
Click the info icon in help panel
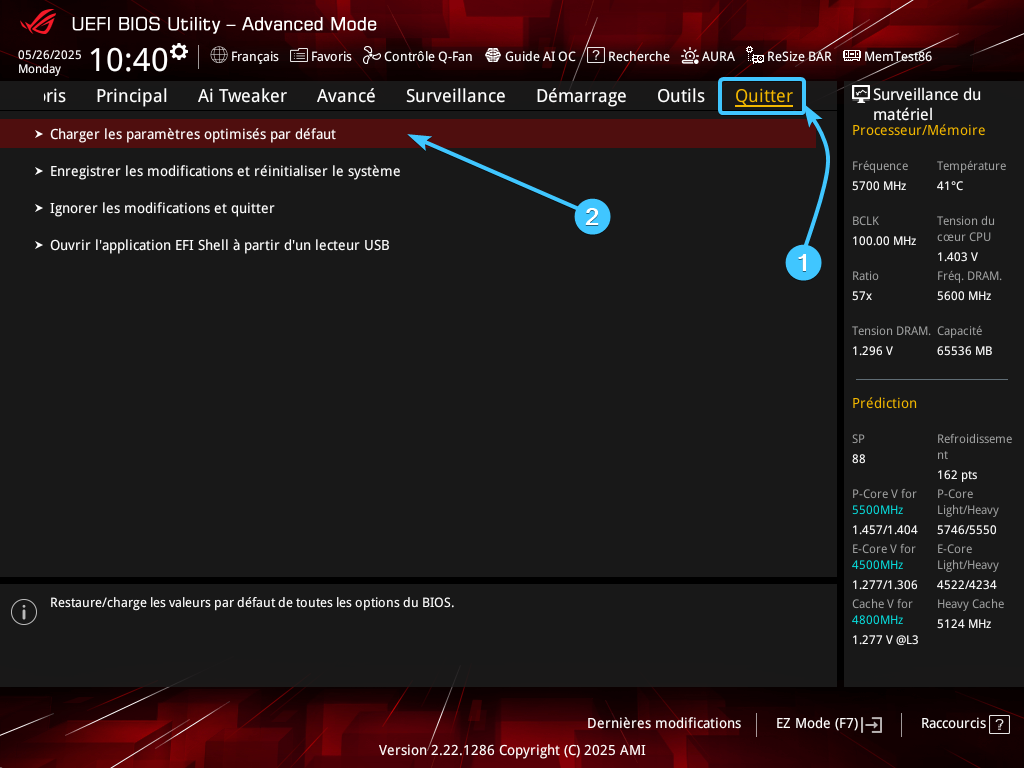coord(24,612)
